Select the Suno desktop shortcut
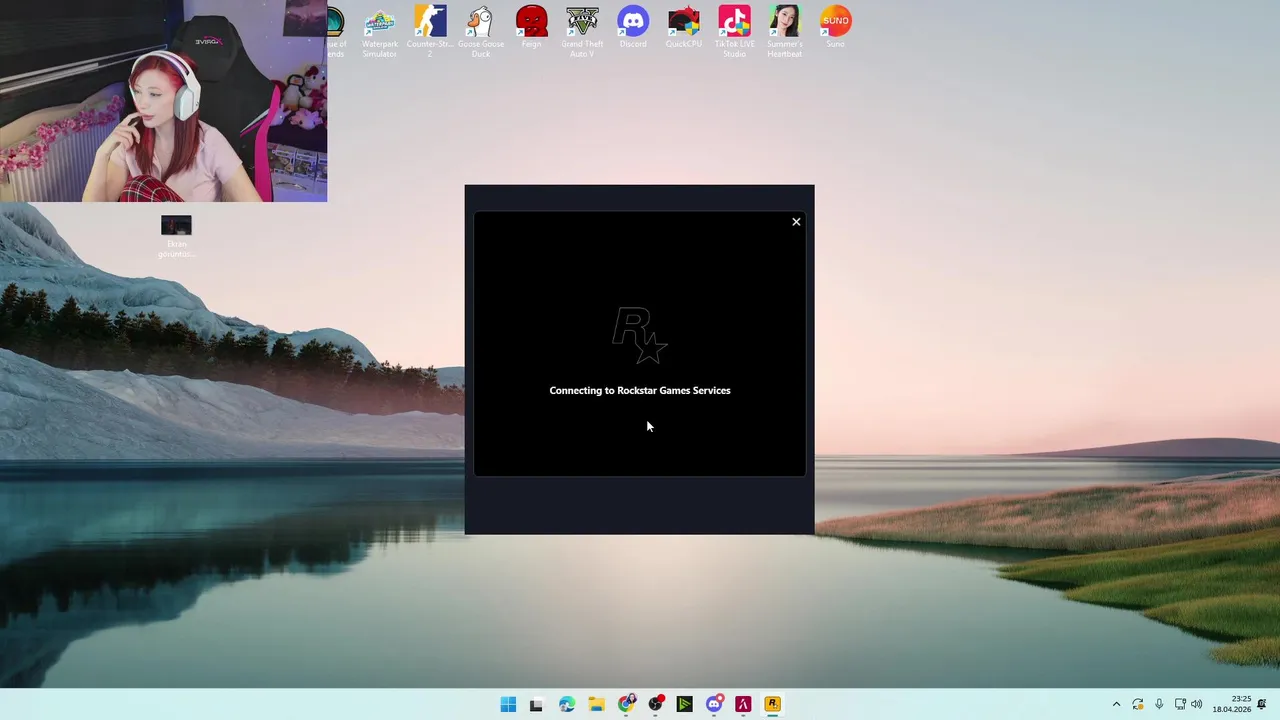 click(x=835, y=28)
